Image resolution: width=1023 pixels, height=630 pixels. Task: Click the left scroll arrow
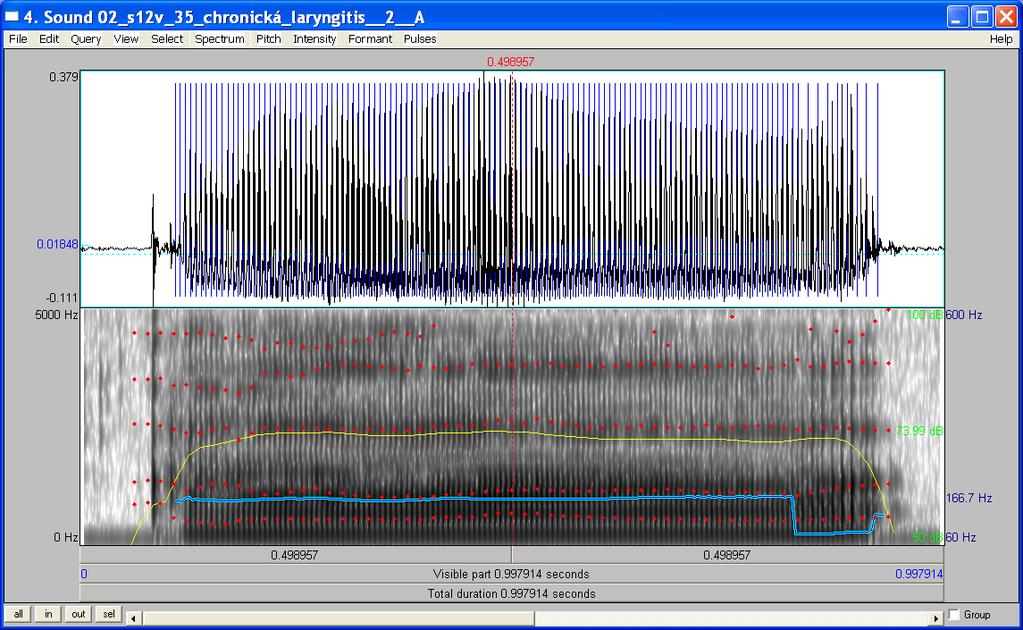click(x=133, y=618)
